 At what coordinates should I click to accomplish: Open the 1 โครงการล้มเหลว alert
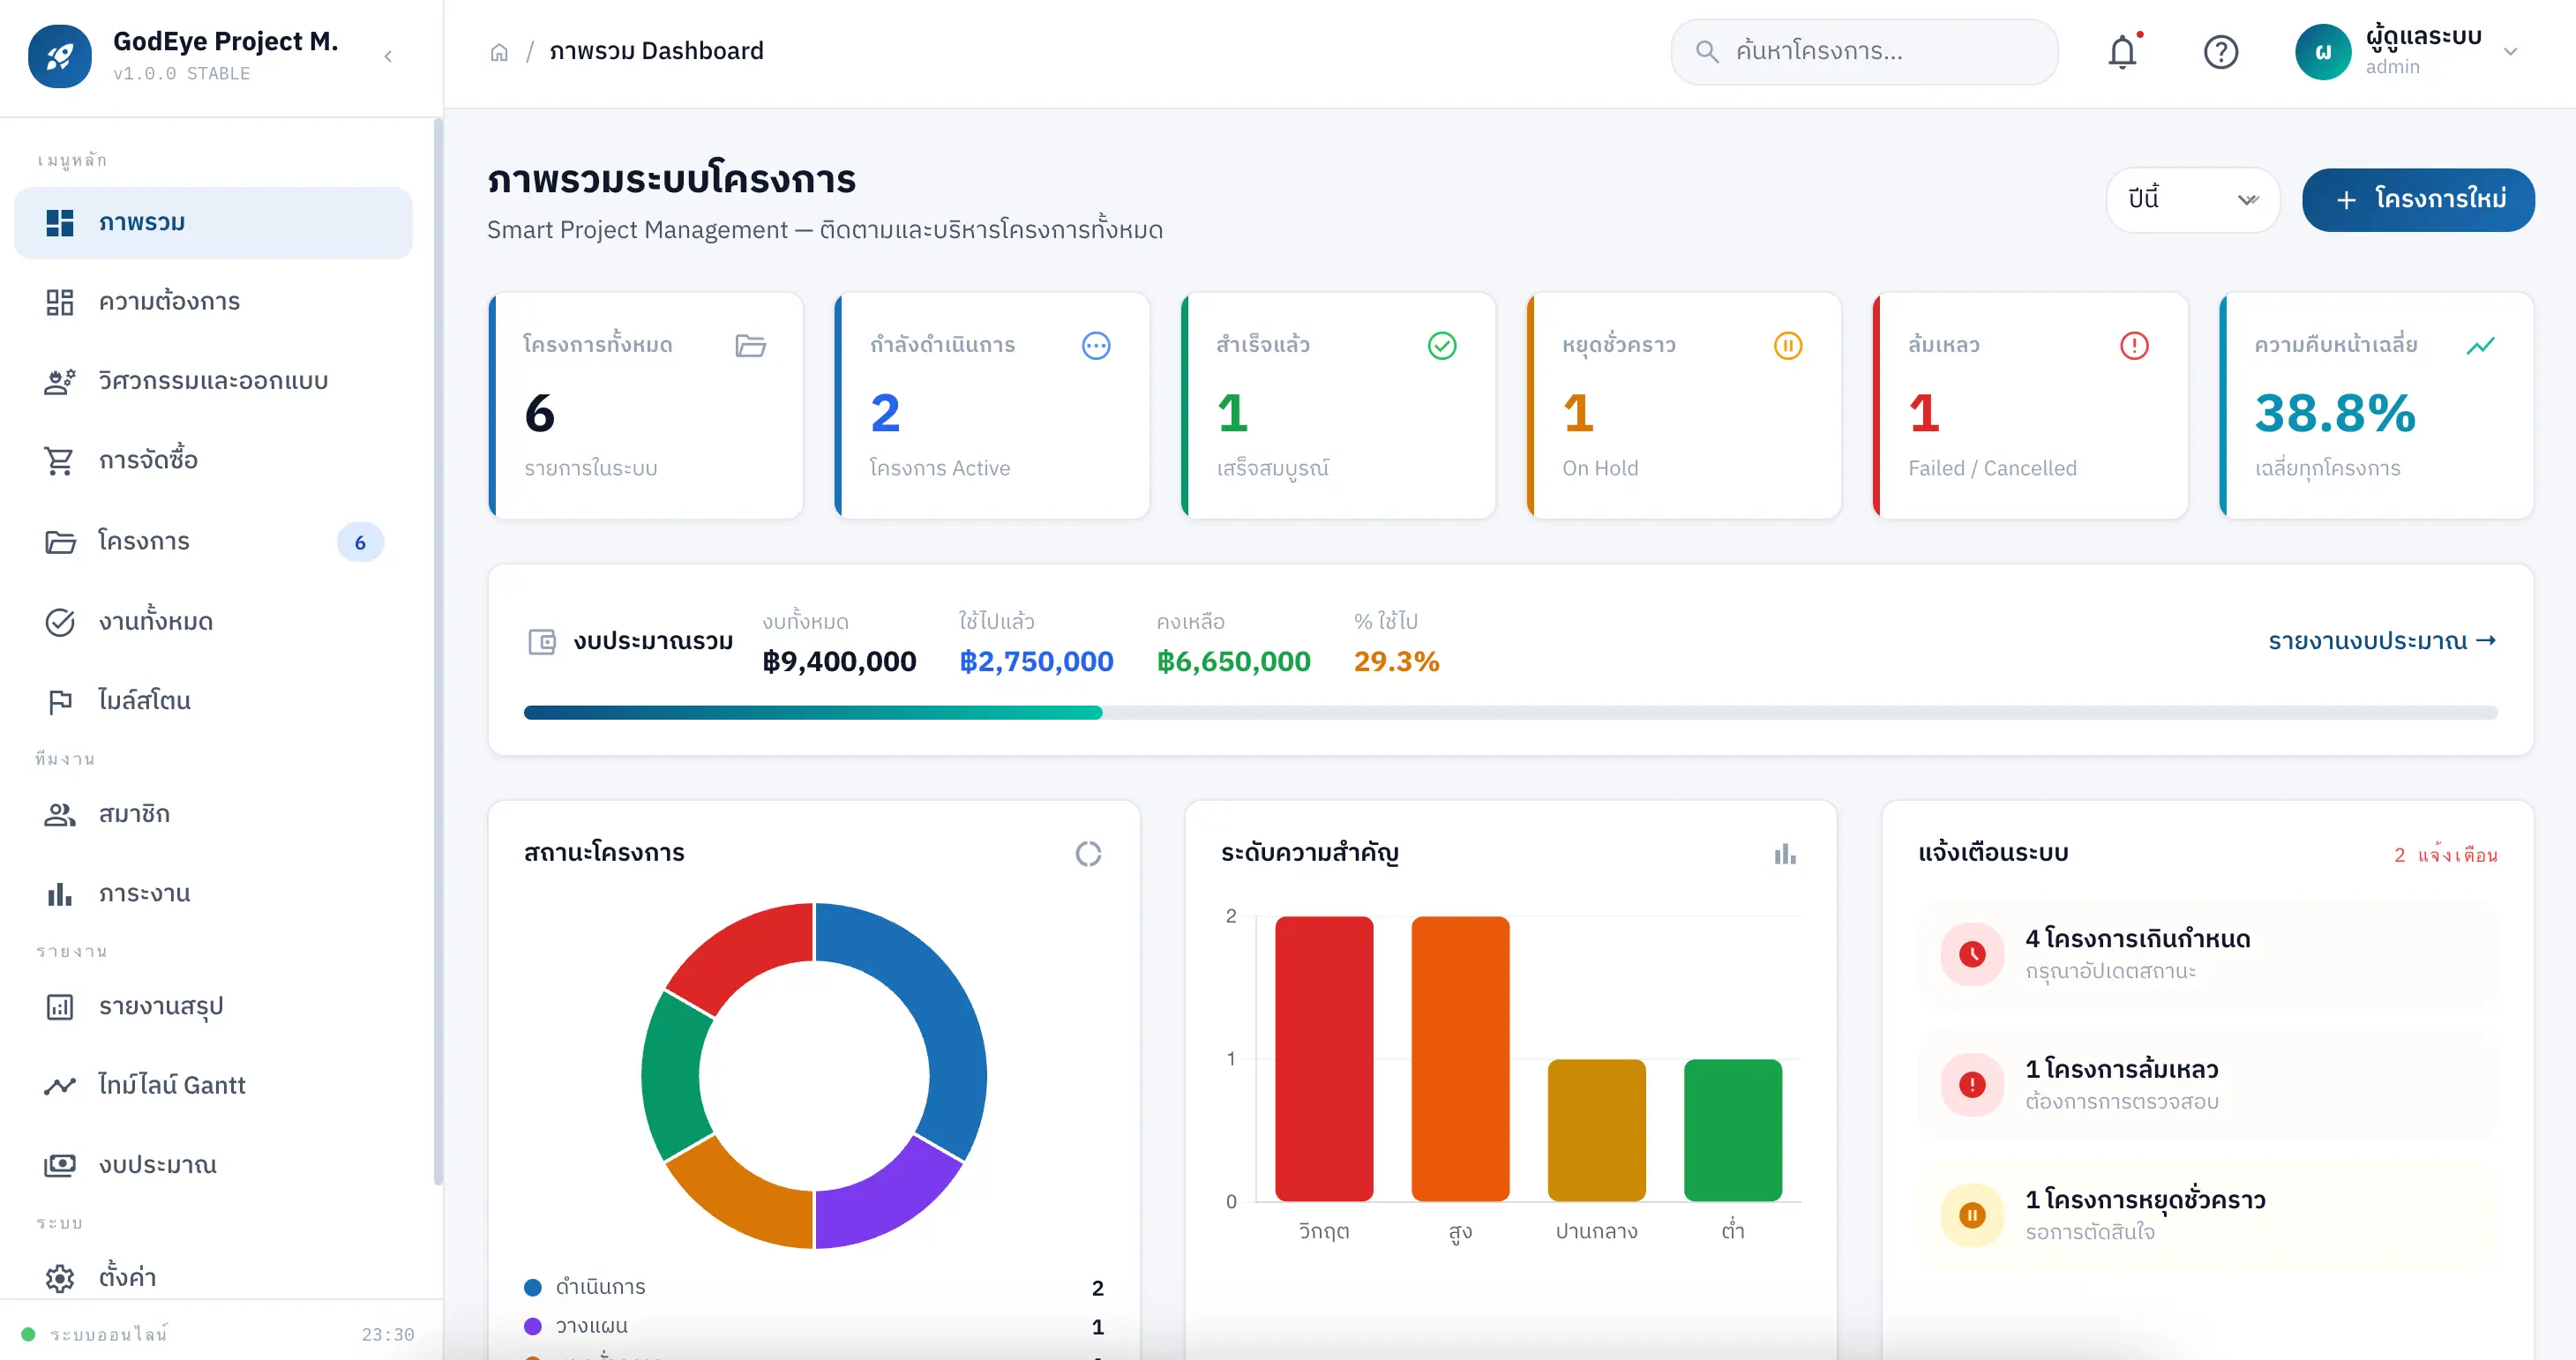pyautogui.click(x=2207, y=1085)
